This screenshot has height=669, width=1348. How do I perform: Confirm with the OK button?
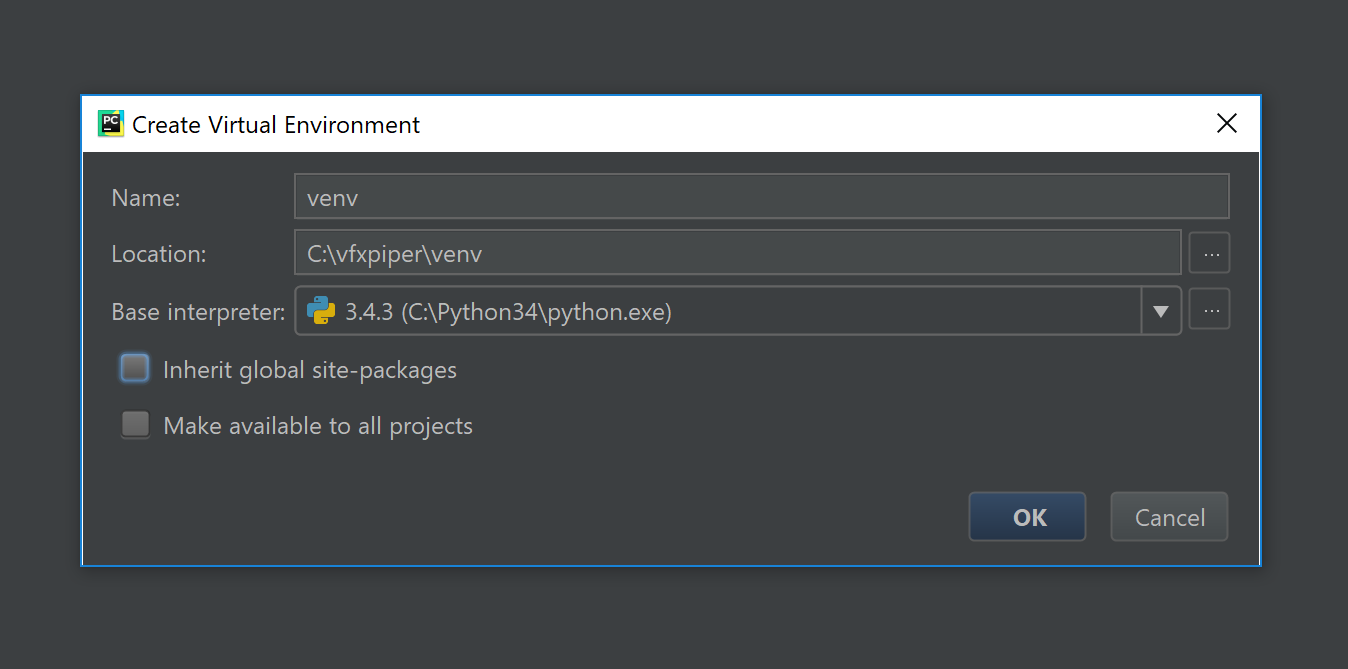(x=1027, y=517)
